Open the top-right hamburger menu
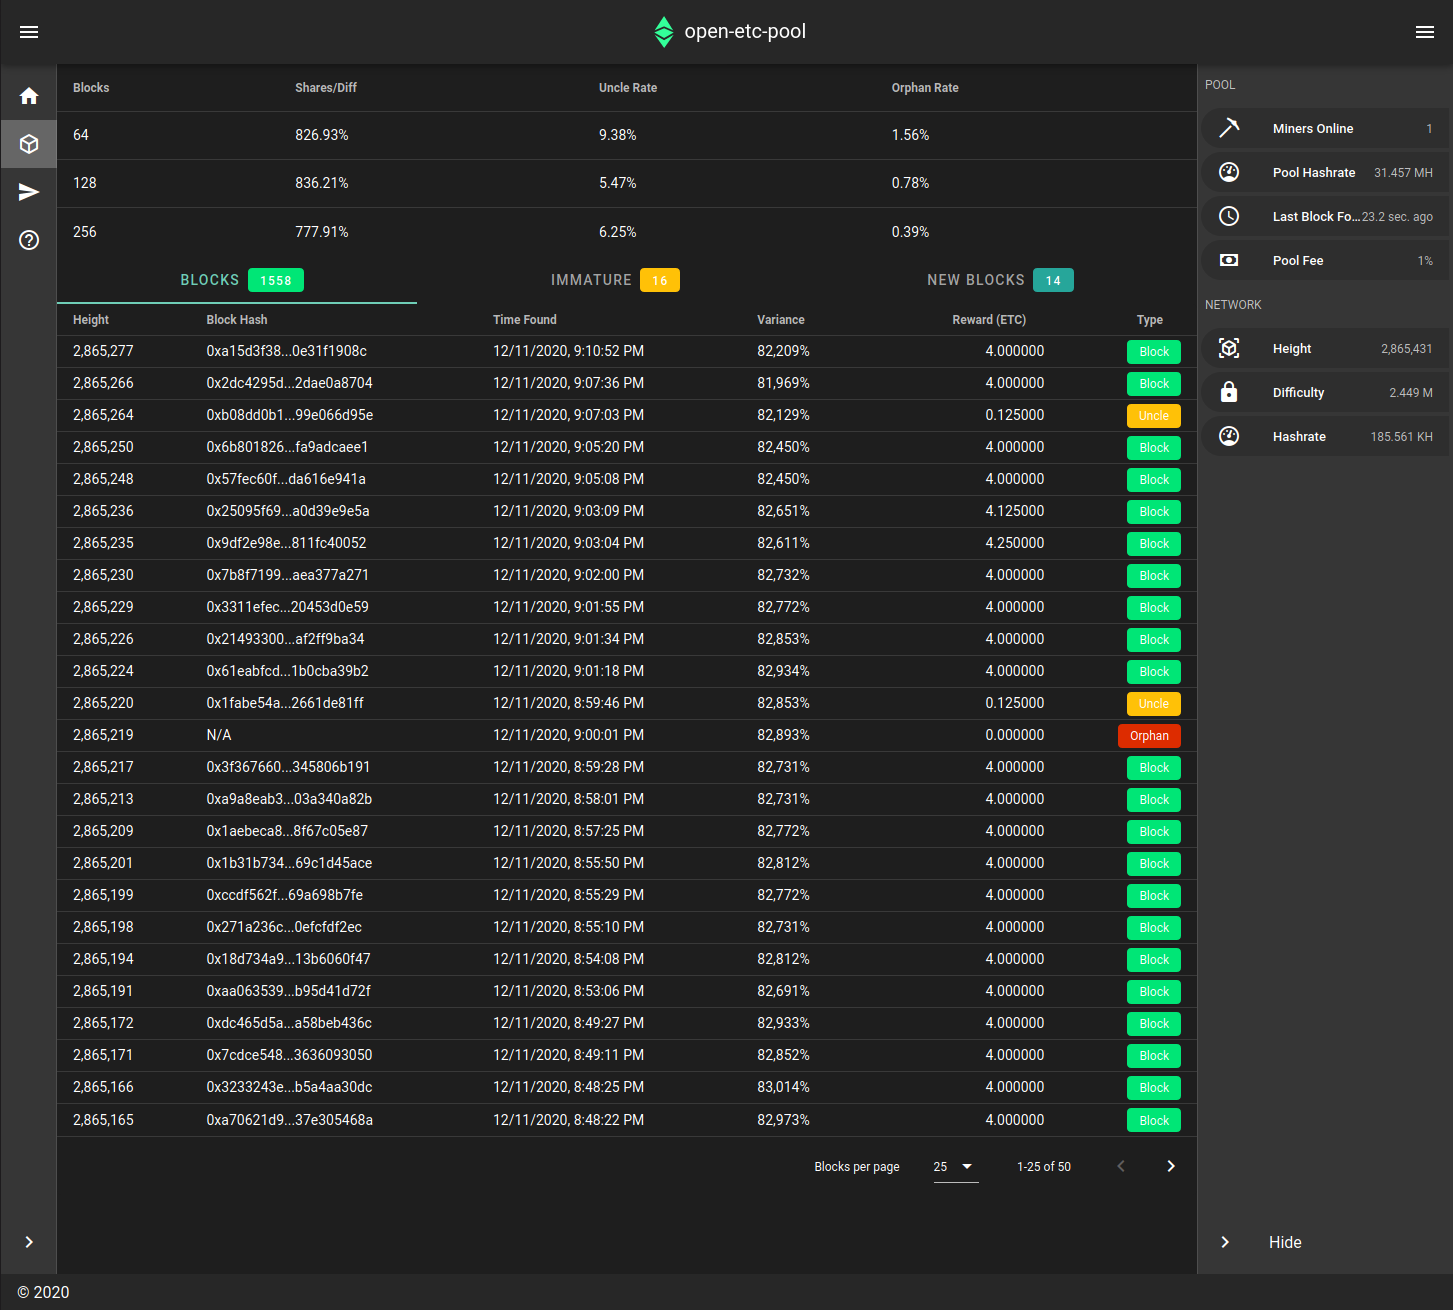Viewport: 1453px width, 1310px height. coord(1425,31)
